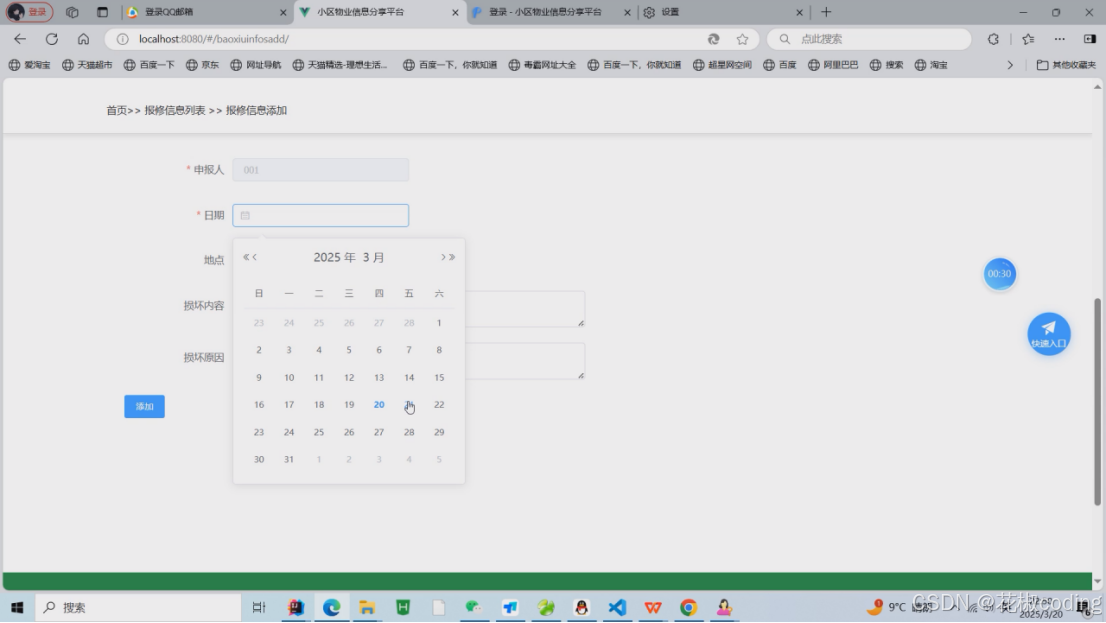Go back to the previous page
The width and height of the screenshot is (1106, 623).
coord(20,39)
